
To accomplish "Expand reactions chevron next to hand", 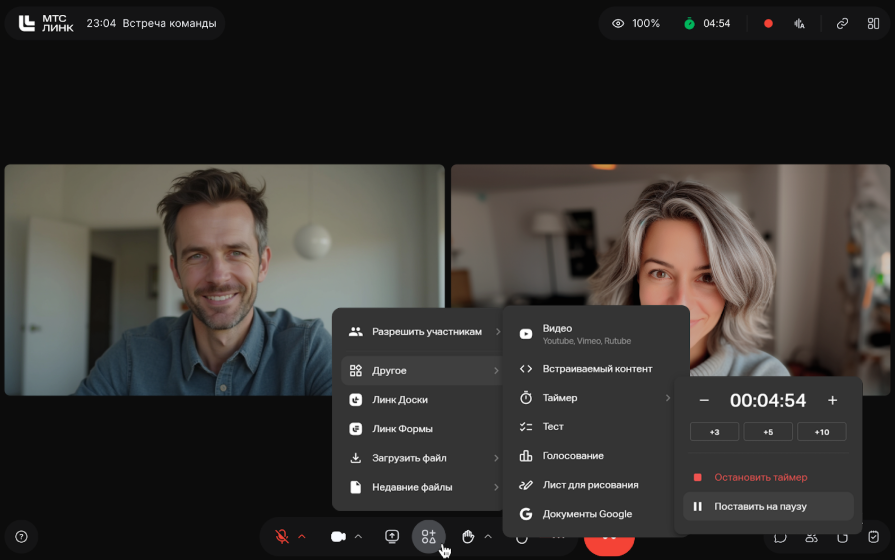I will coord(488,537).
